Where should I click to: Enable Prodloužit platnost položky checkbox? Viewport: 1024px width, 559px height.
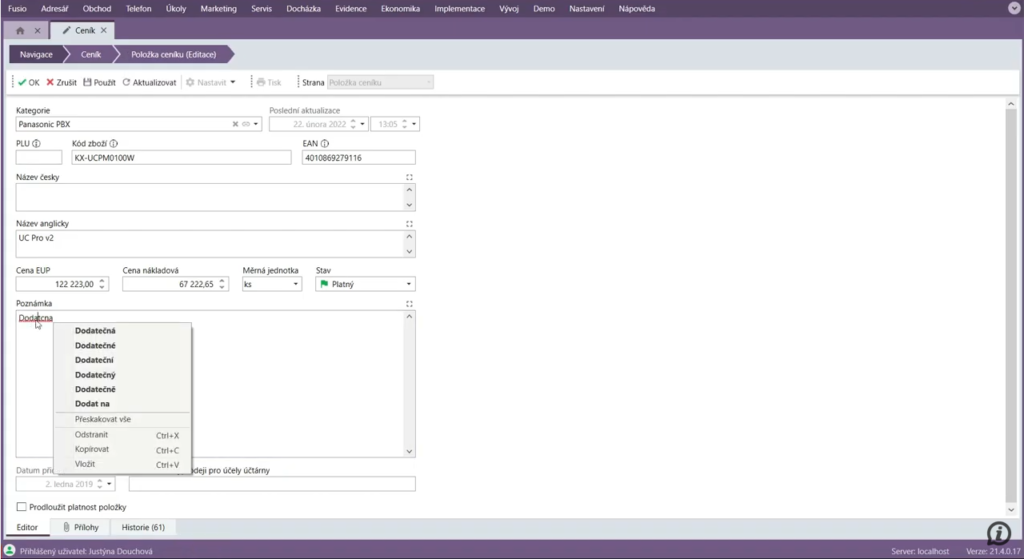(x=22, y=507)
